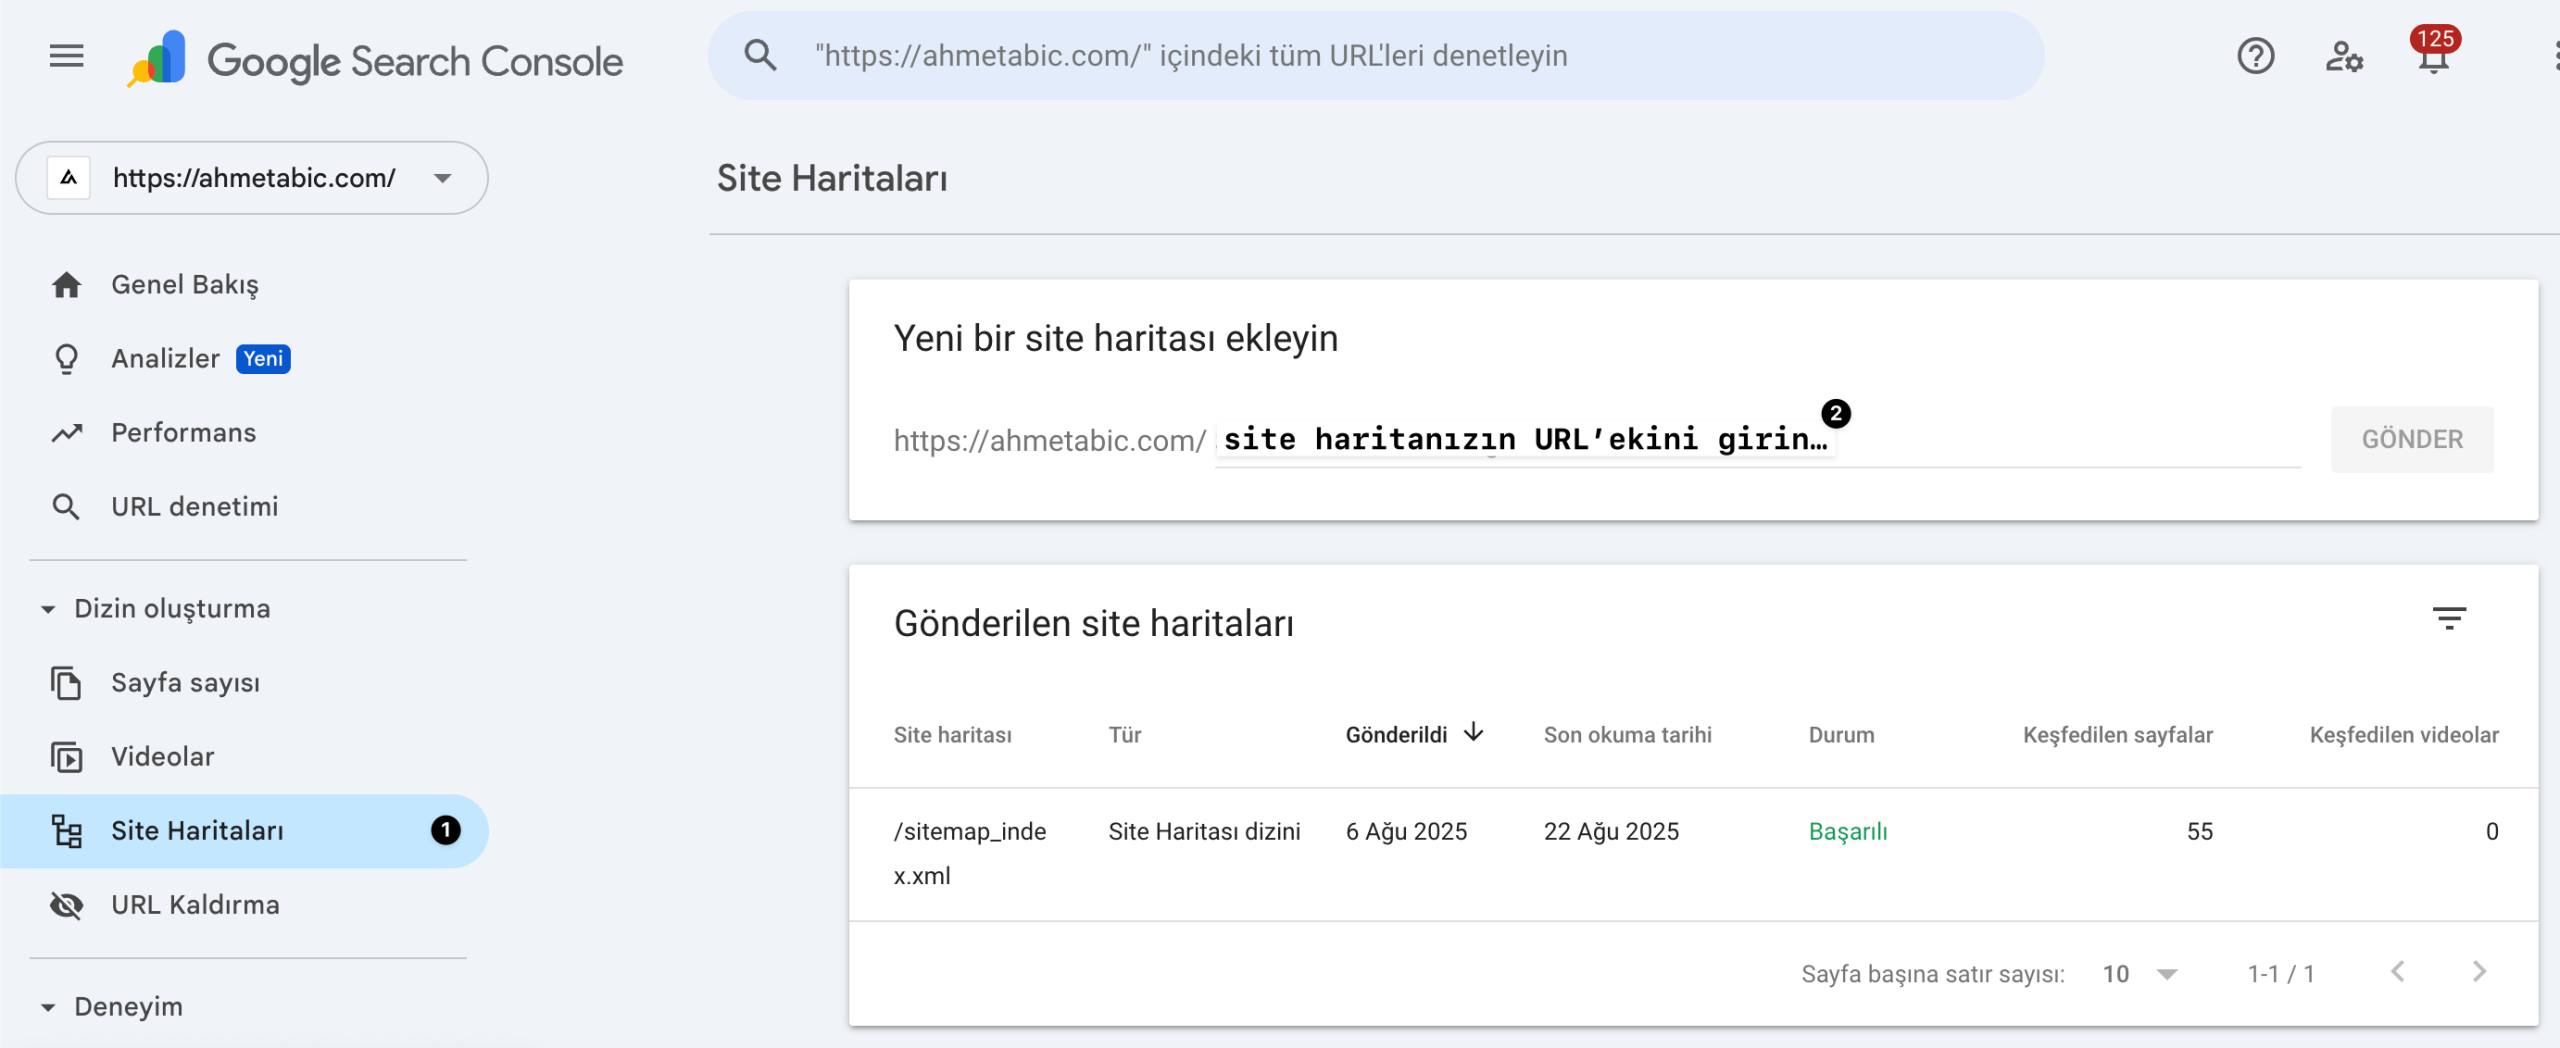Click the Sayfa sayısı pages icon
This screenshot has width=2560, height=1048.
point(66,683)
